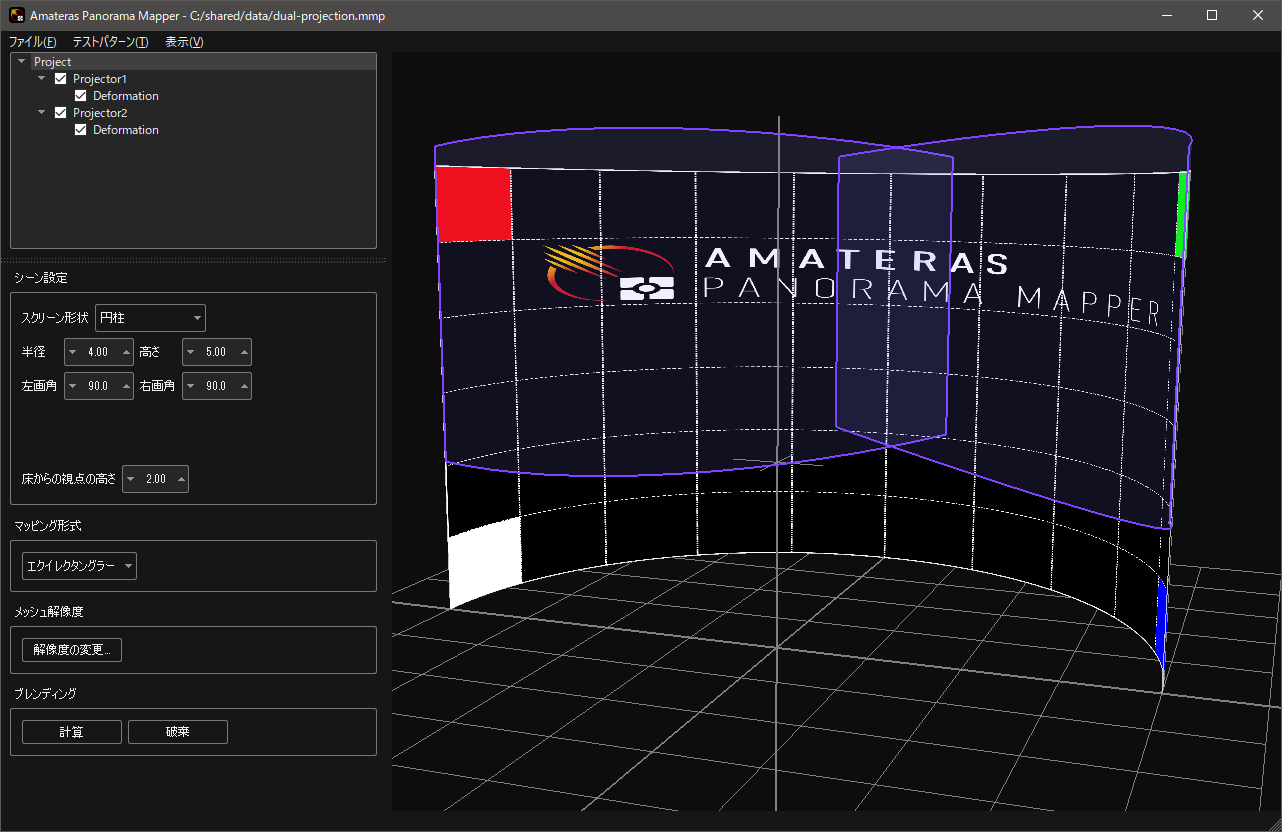
Task: Open the ファイル(F) menu
Action: 32,42
